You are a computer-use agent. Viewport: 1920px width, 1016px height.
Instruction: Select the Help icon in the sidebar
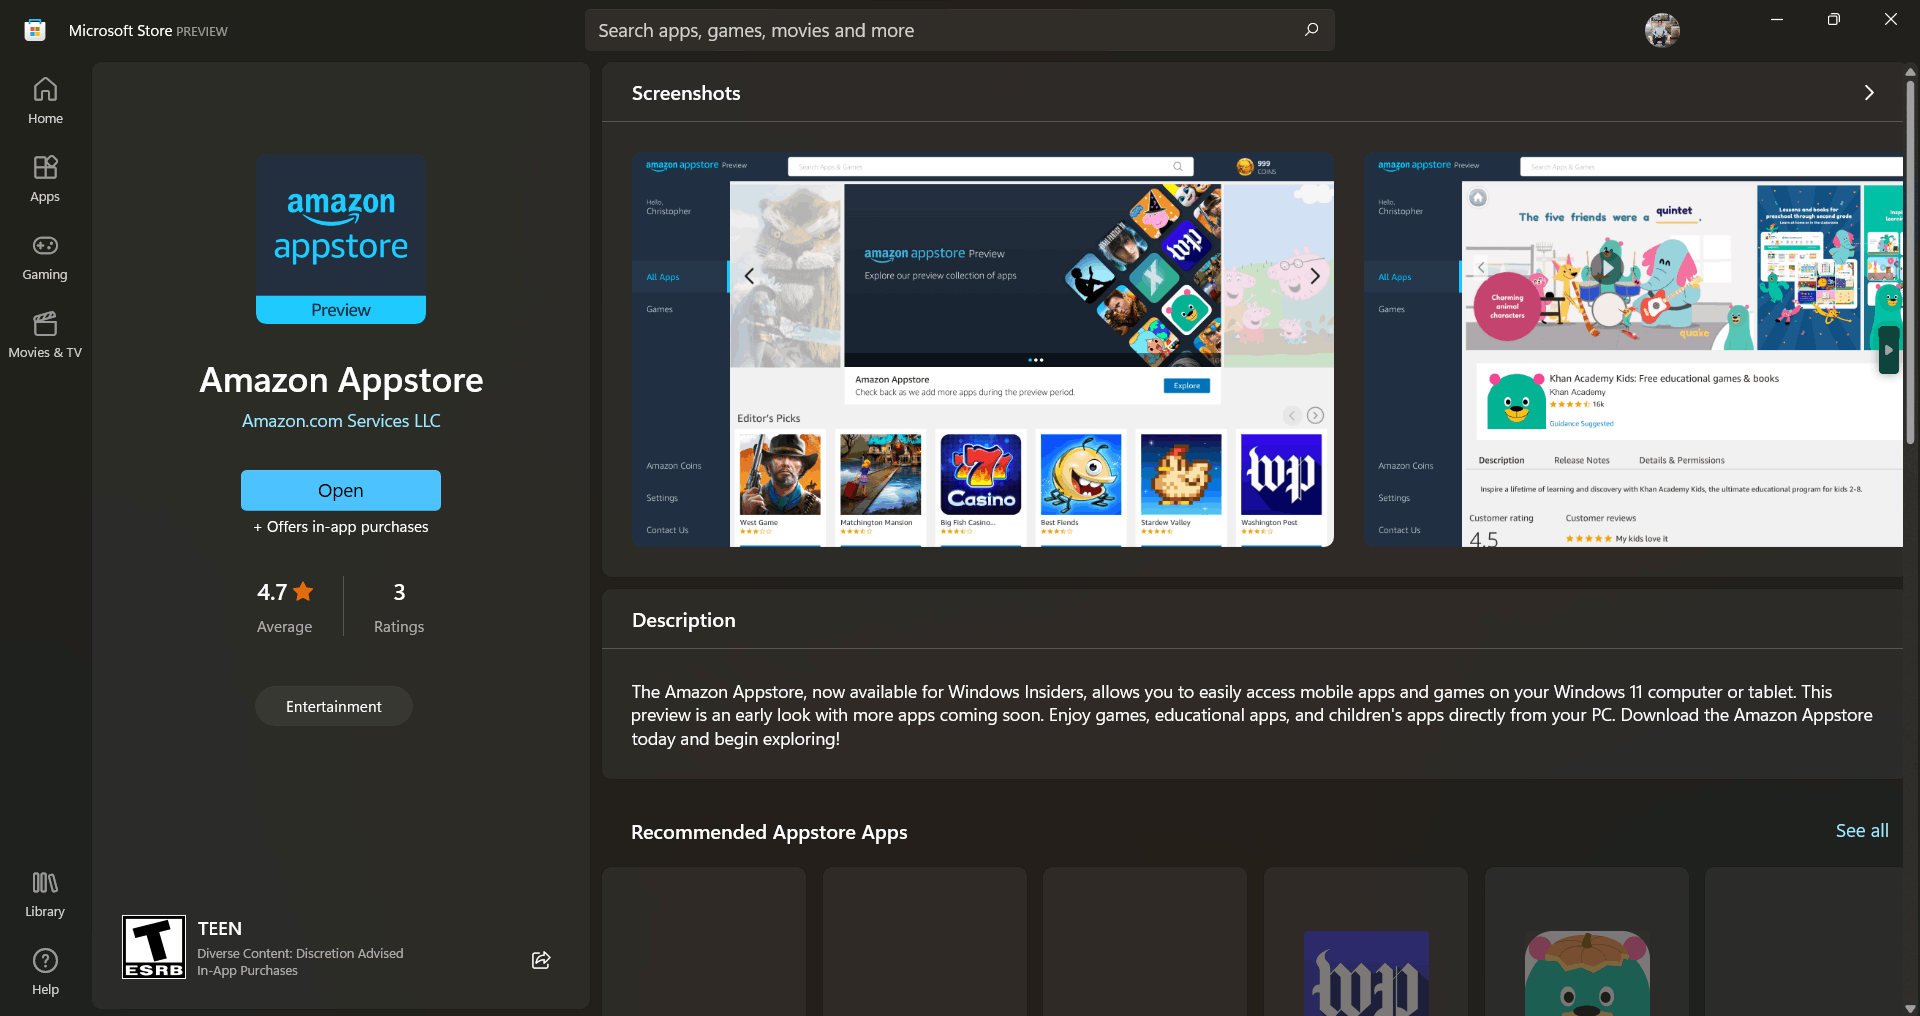click(x=44, y=970)
